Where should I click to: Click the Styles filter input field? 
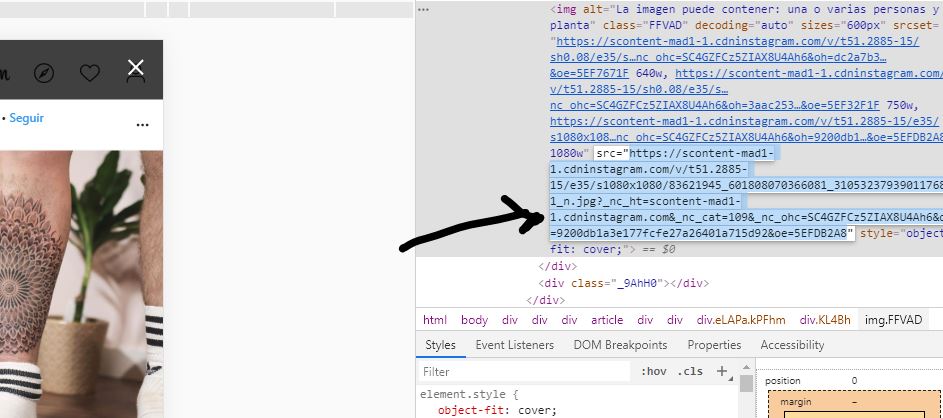[520, 372]
